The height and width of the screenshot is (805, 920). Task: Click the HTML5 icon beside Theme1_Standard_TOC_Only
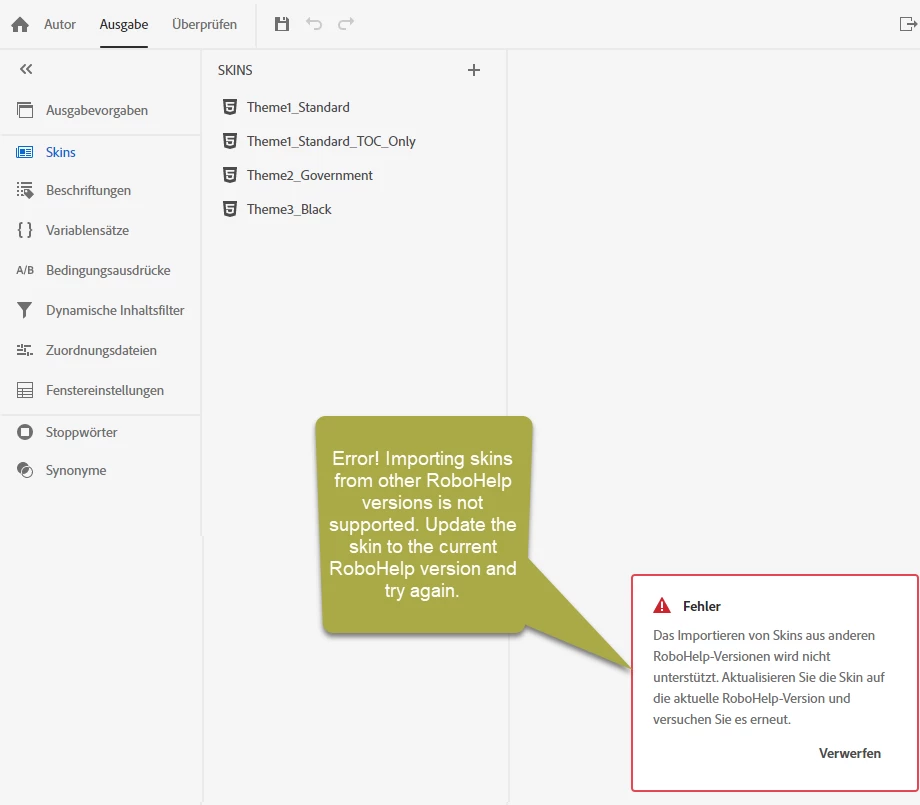[x=230, y=141]
